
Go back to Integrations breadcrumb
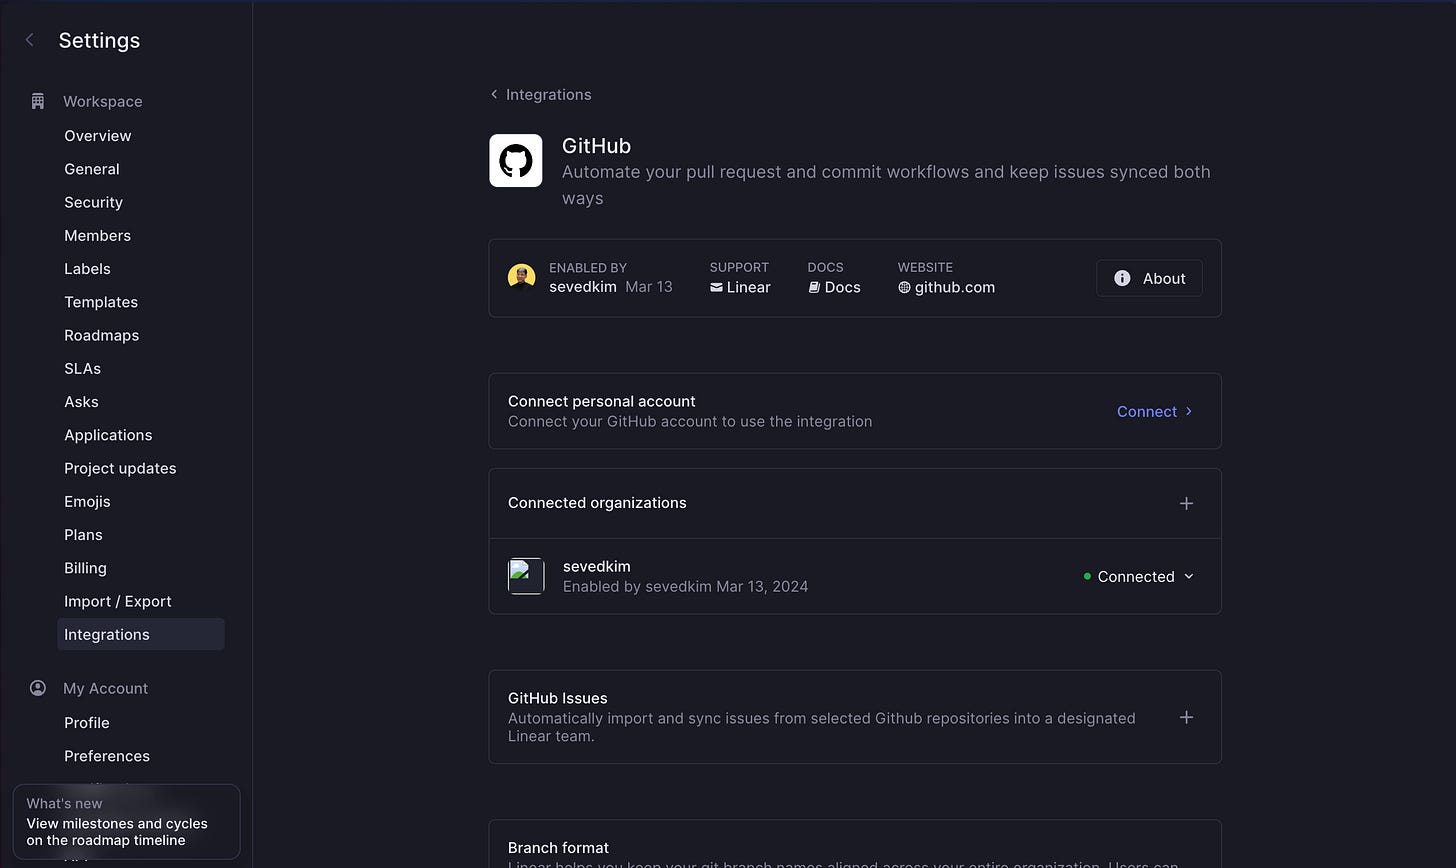(541, 94)
